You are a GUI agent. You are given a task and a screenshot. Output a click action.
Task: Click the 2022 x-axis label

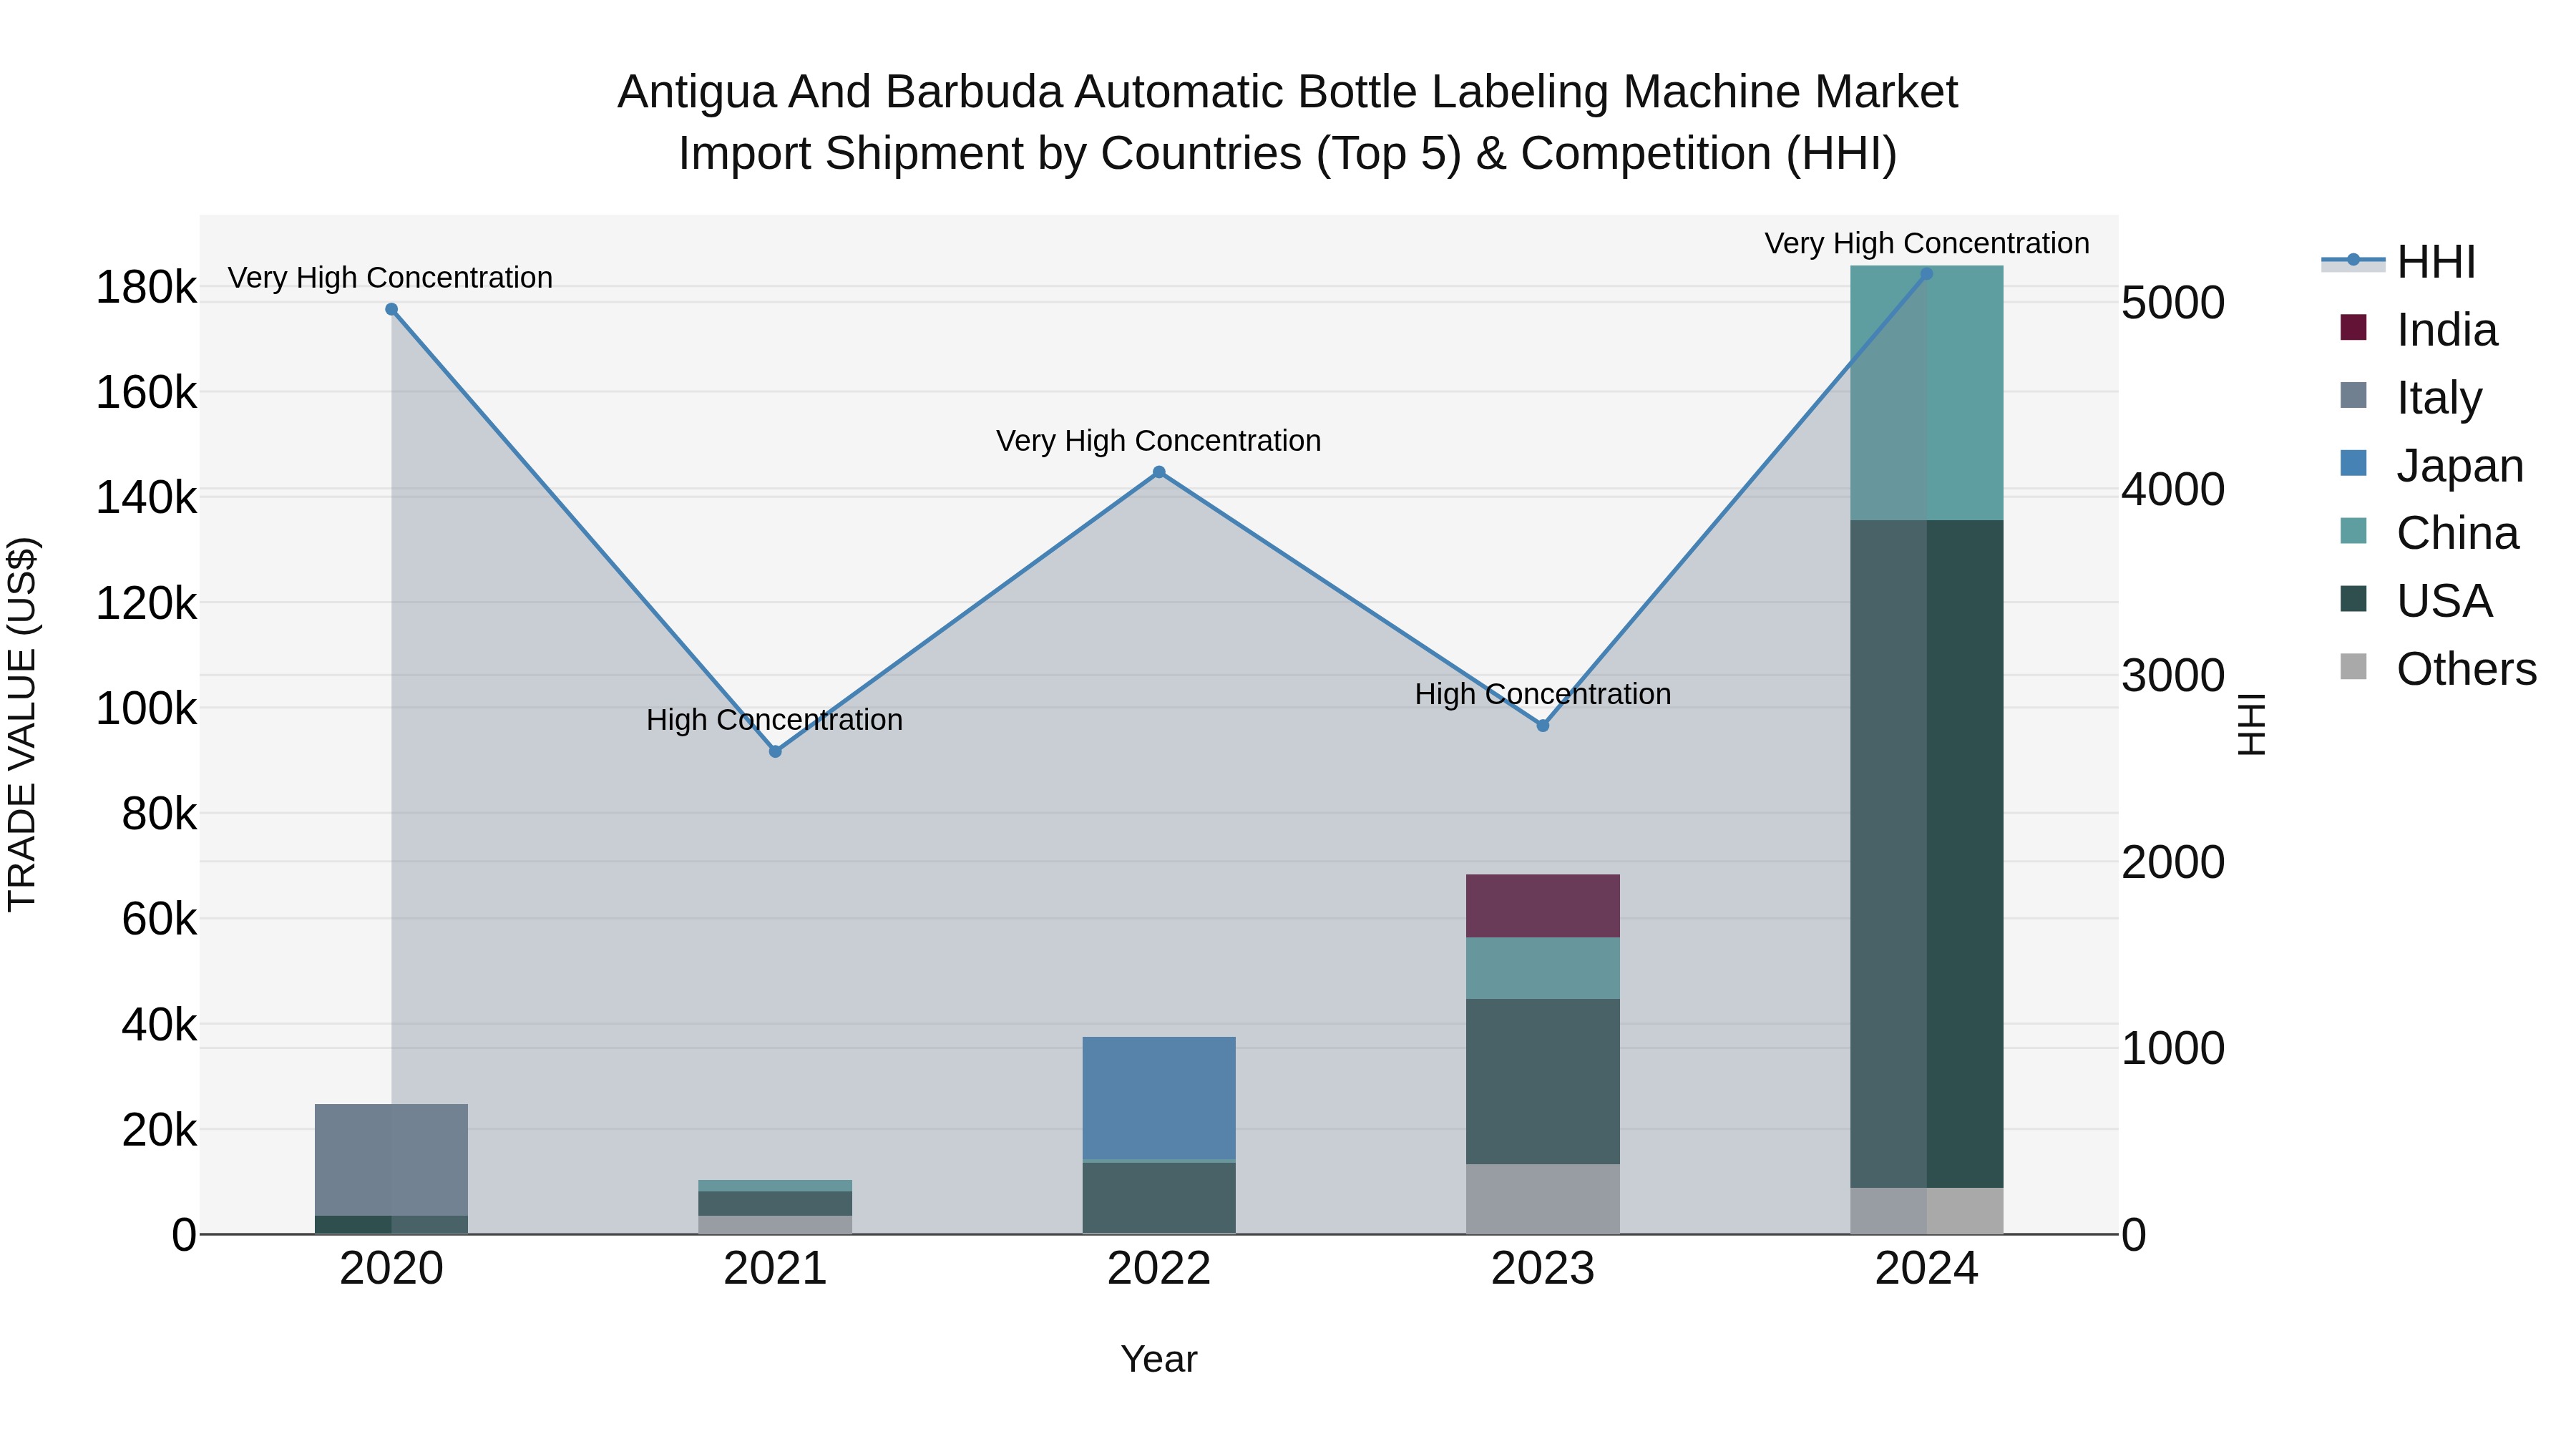point(1159,1269)
